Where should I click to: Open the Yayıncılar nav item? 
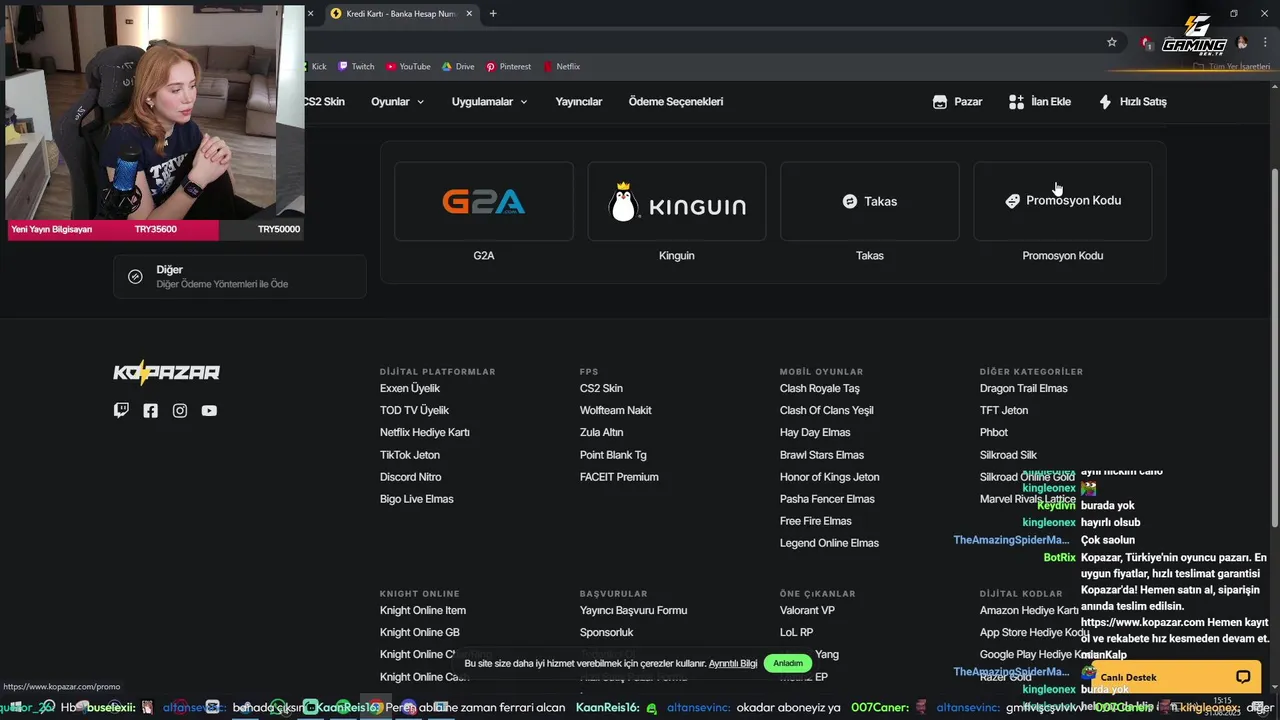click(x=579, y=102)
